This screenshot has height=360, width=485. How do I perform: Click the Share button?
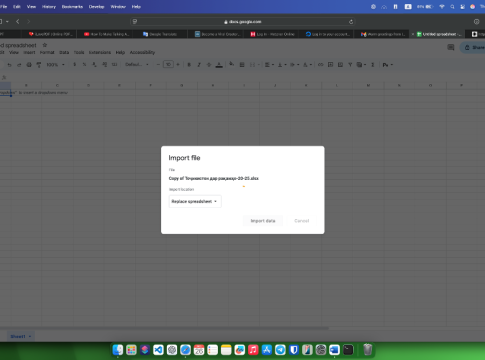point(473,47)
